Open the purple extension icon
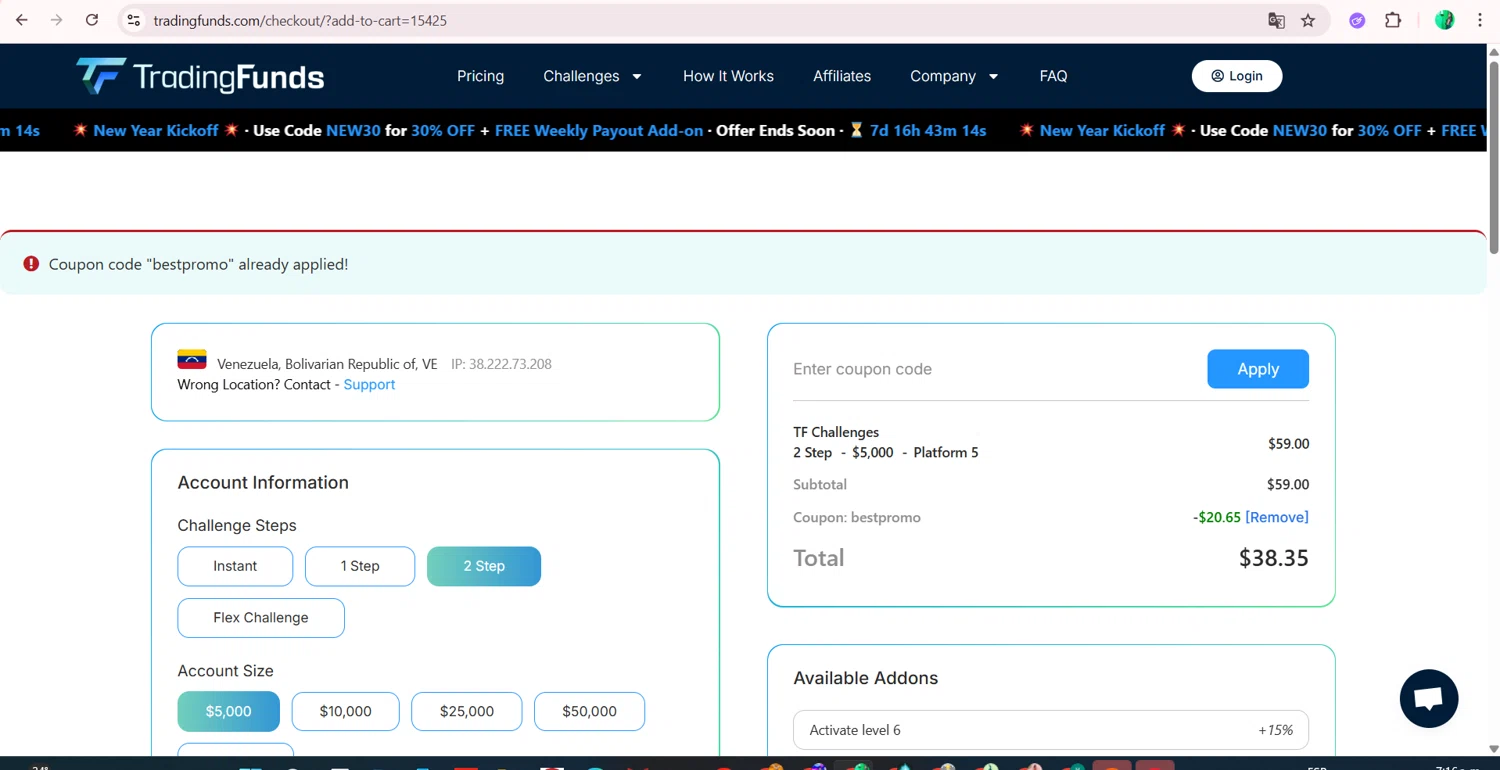 click(1357, 20)
